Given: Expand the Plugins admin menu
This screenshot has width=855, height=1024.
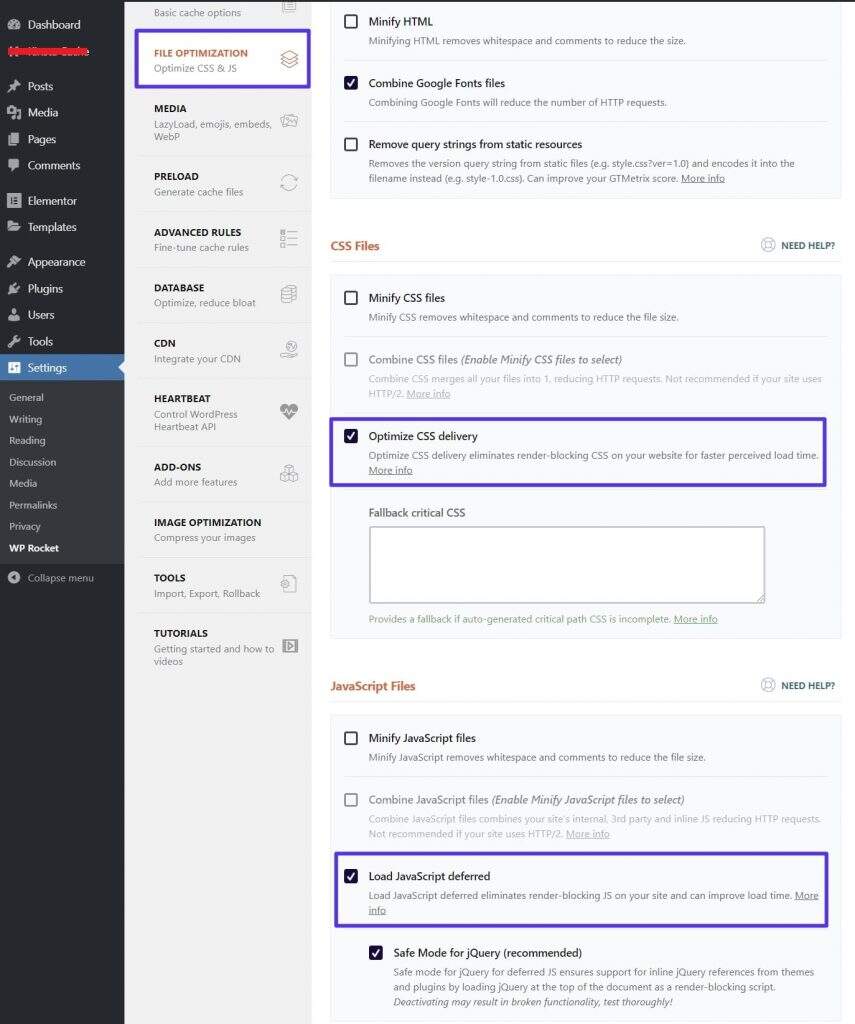Looking at the screenshot, I should click(45, 289).
